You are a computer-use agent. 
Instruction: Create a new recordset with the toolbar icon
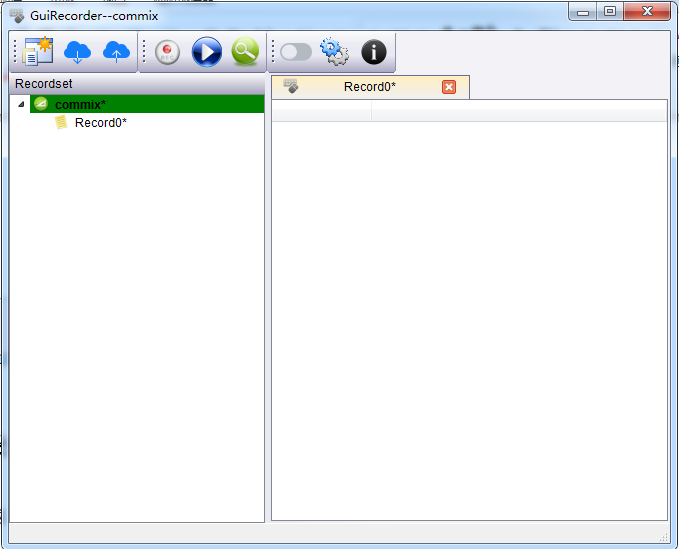pyautogui.click(x=38, y=52)
